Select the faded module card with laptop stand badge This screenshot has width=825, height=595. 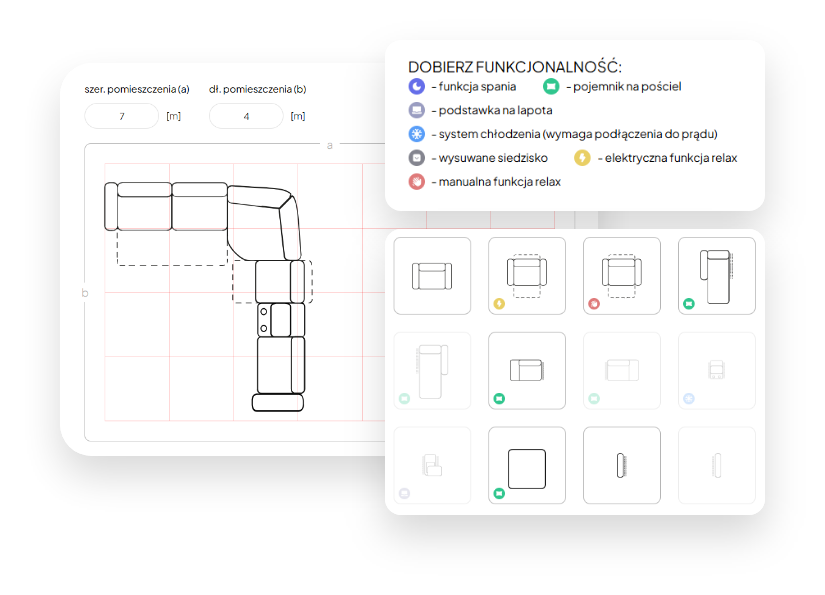432,466
